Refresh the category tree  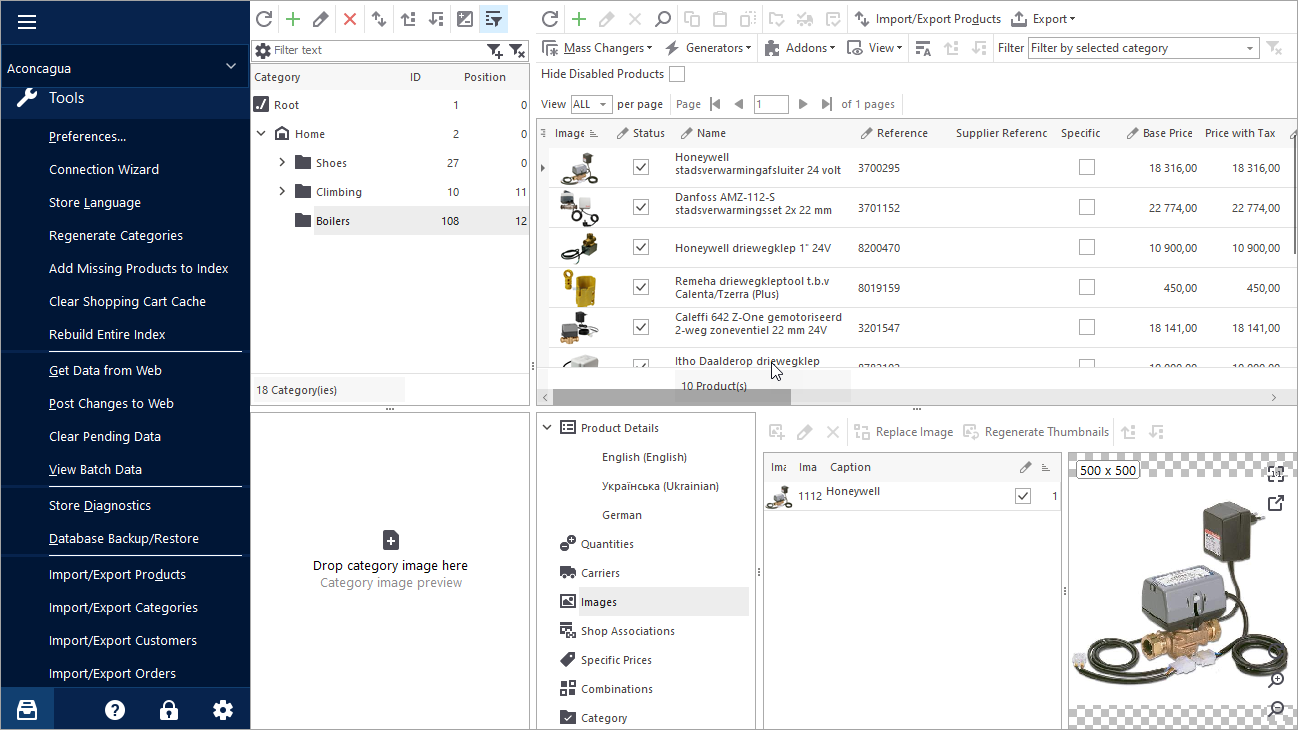[x=264, y=18]
